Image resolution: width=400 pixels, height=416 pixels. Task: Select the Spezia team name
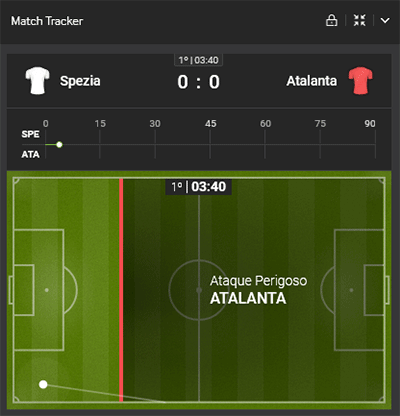pyautogui.click(x=80, y=81)
